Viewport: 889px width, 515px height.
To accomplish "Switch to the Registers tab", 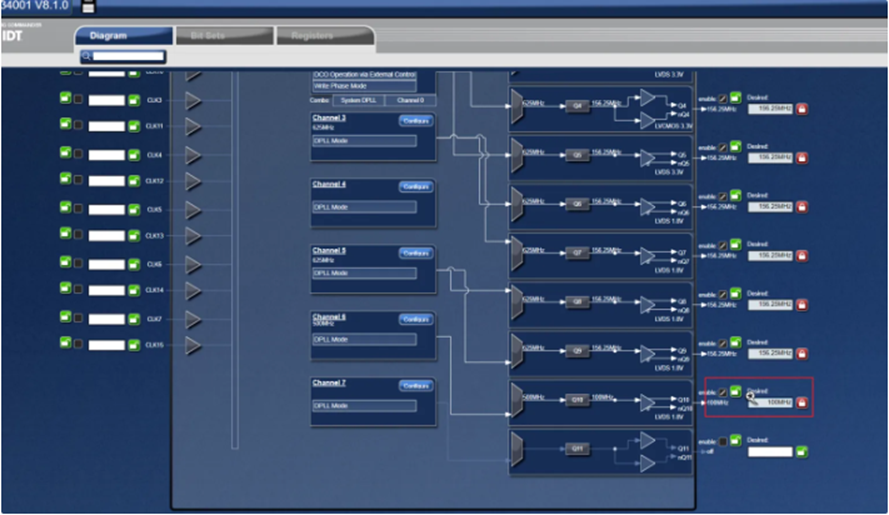I will point(311,36).
